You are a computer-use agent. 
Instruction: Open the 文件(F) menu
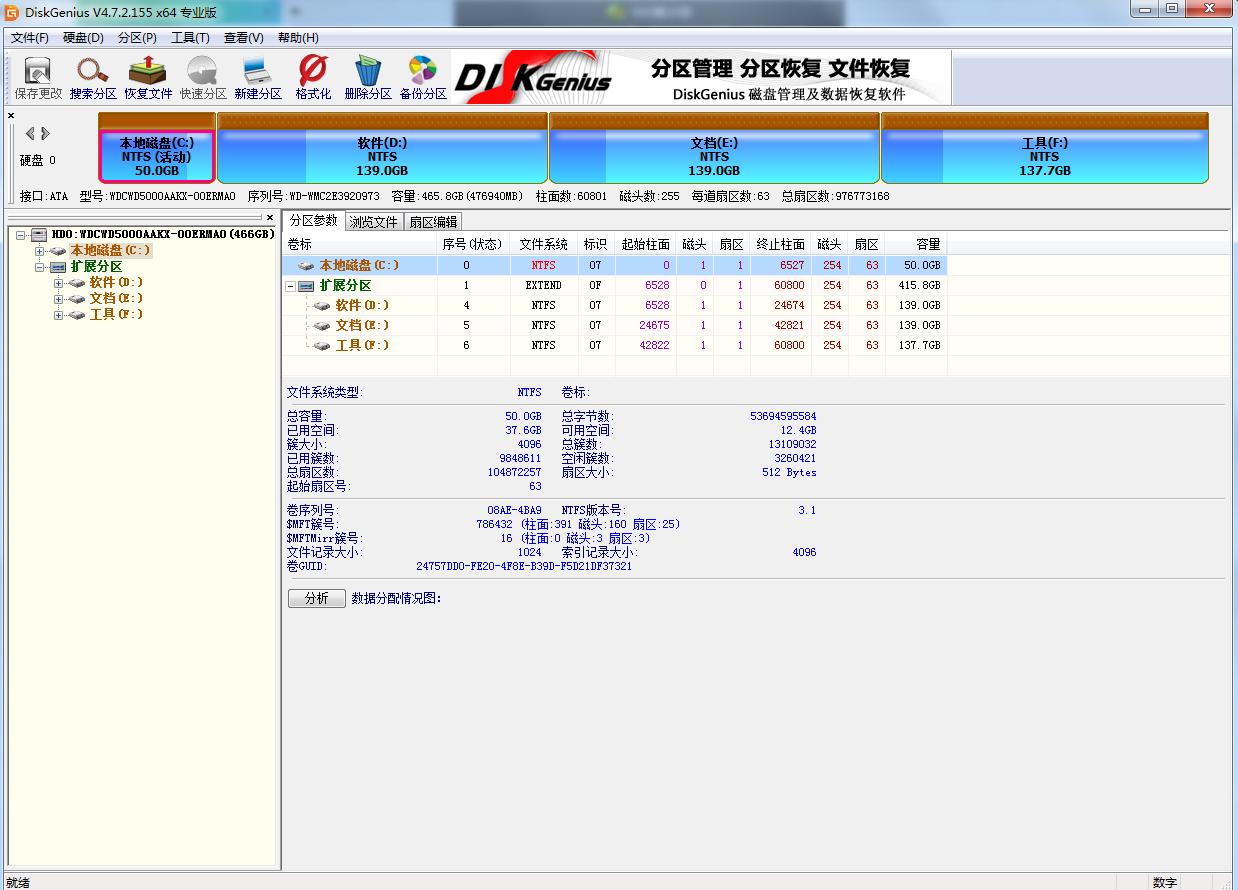pyautogui.click(x=29, y=38)
